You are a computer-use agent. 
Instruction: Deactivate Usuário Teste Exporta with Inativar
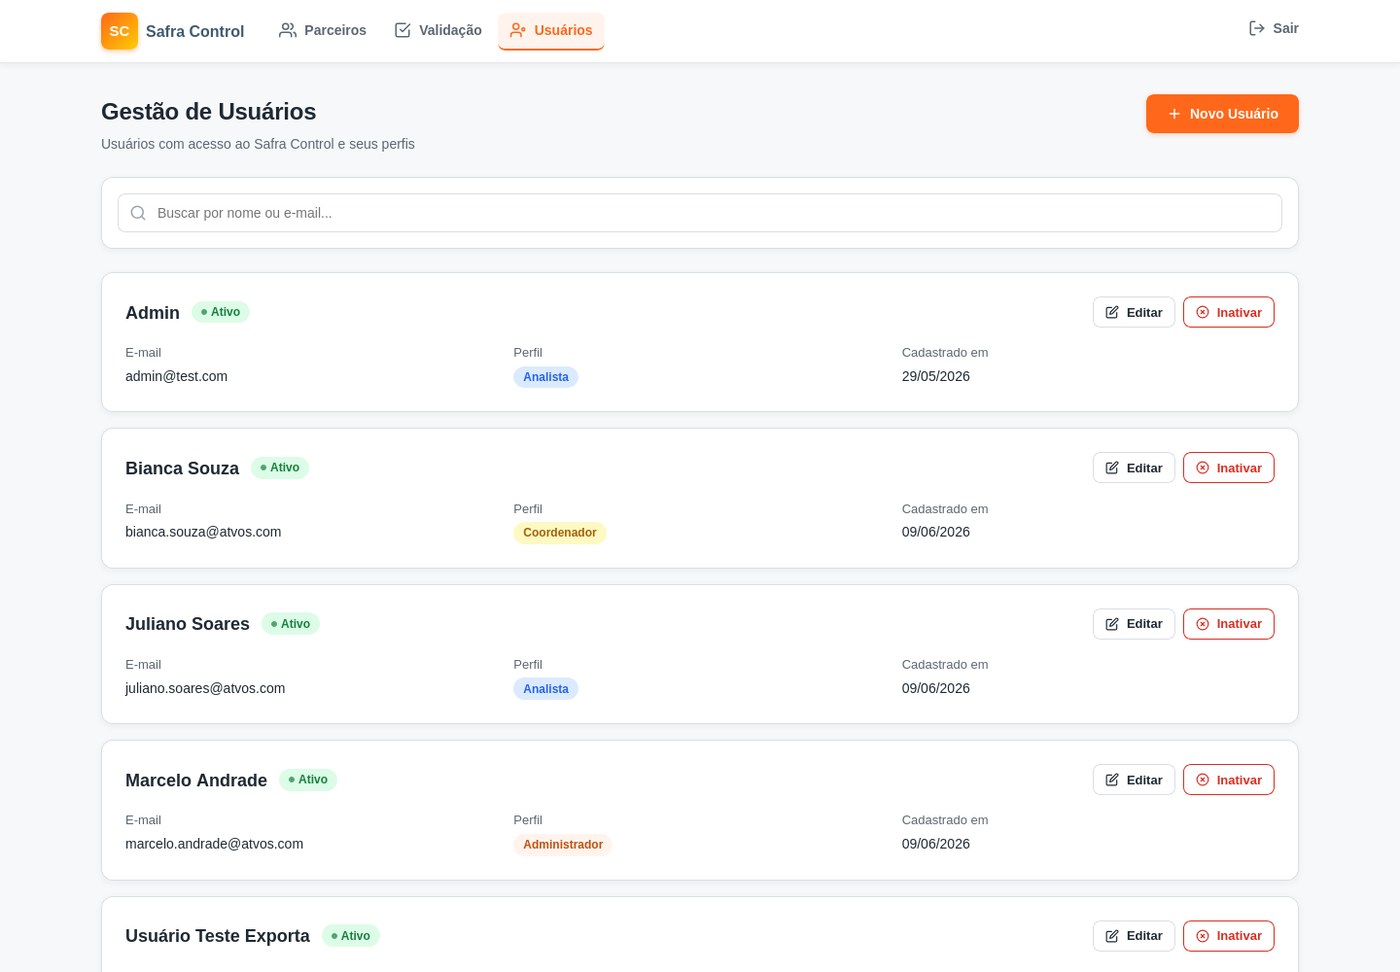(x=1228, y=936)
